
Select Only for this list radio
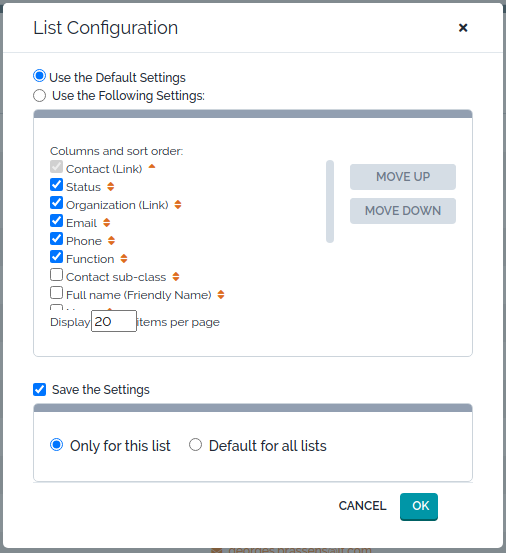pyautogui.click(x=56, y=445)
